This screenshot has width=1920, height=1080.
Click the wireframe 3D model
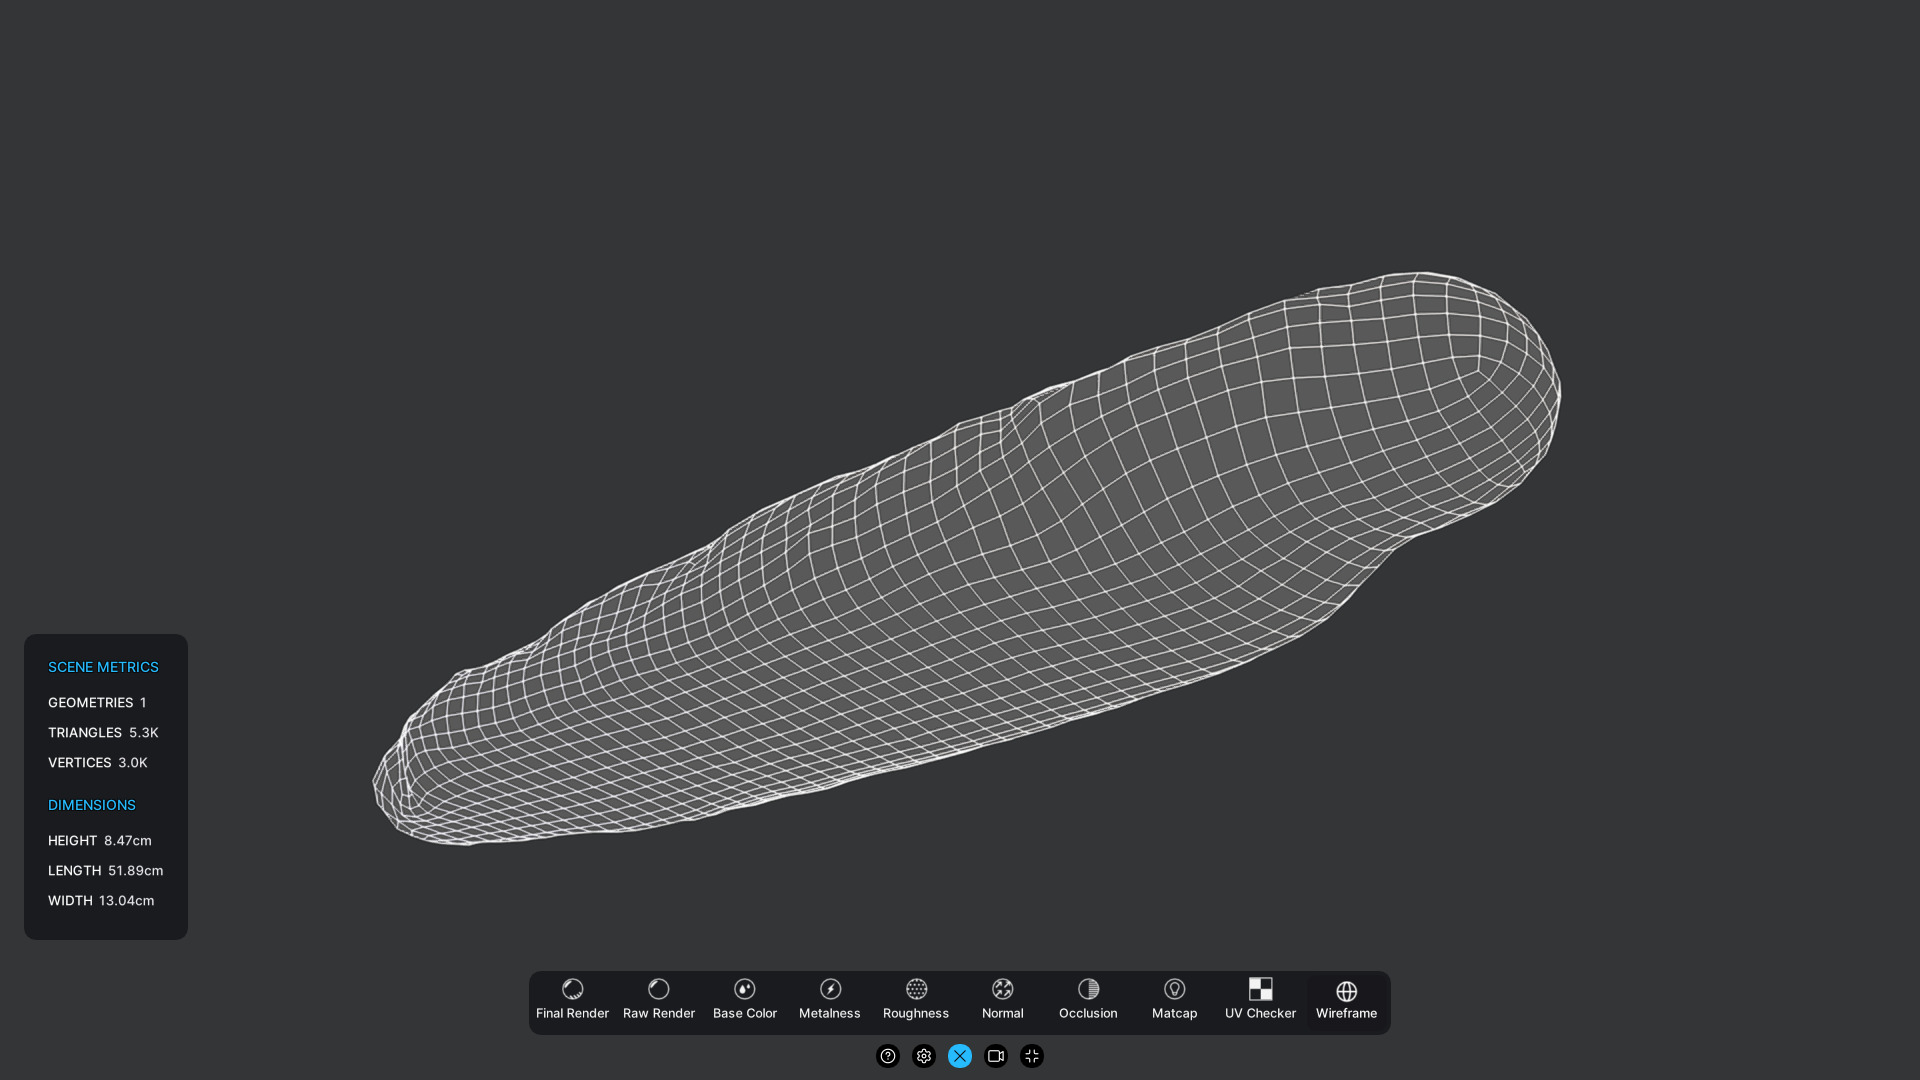pyautogui.click(x=966, y=560)
